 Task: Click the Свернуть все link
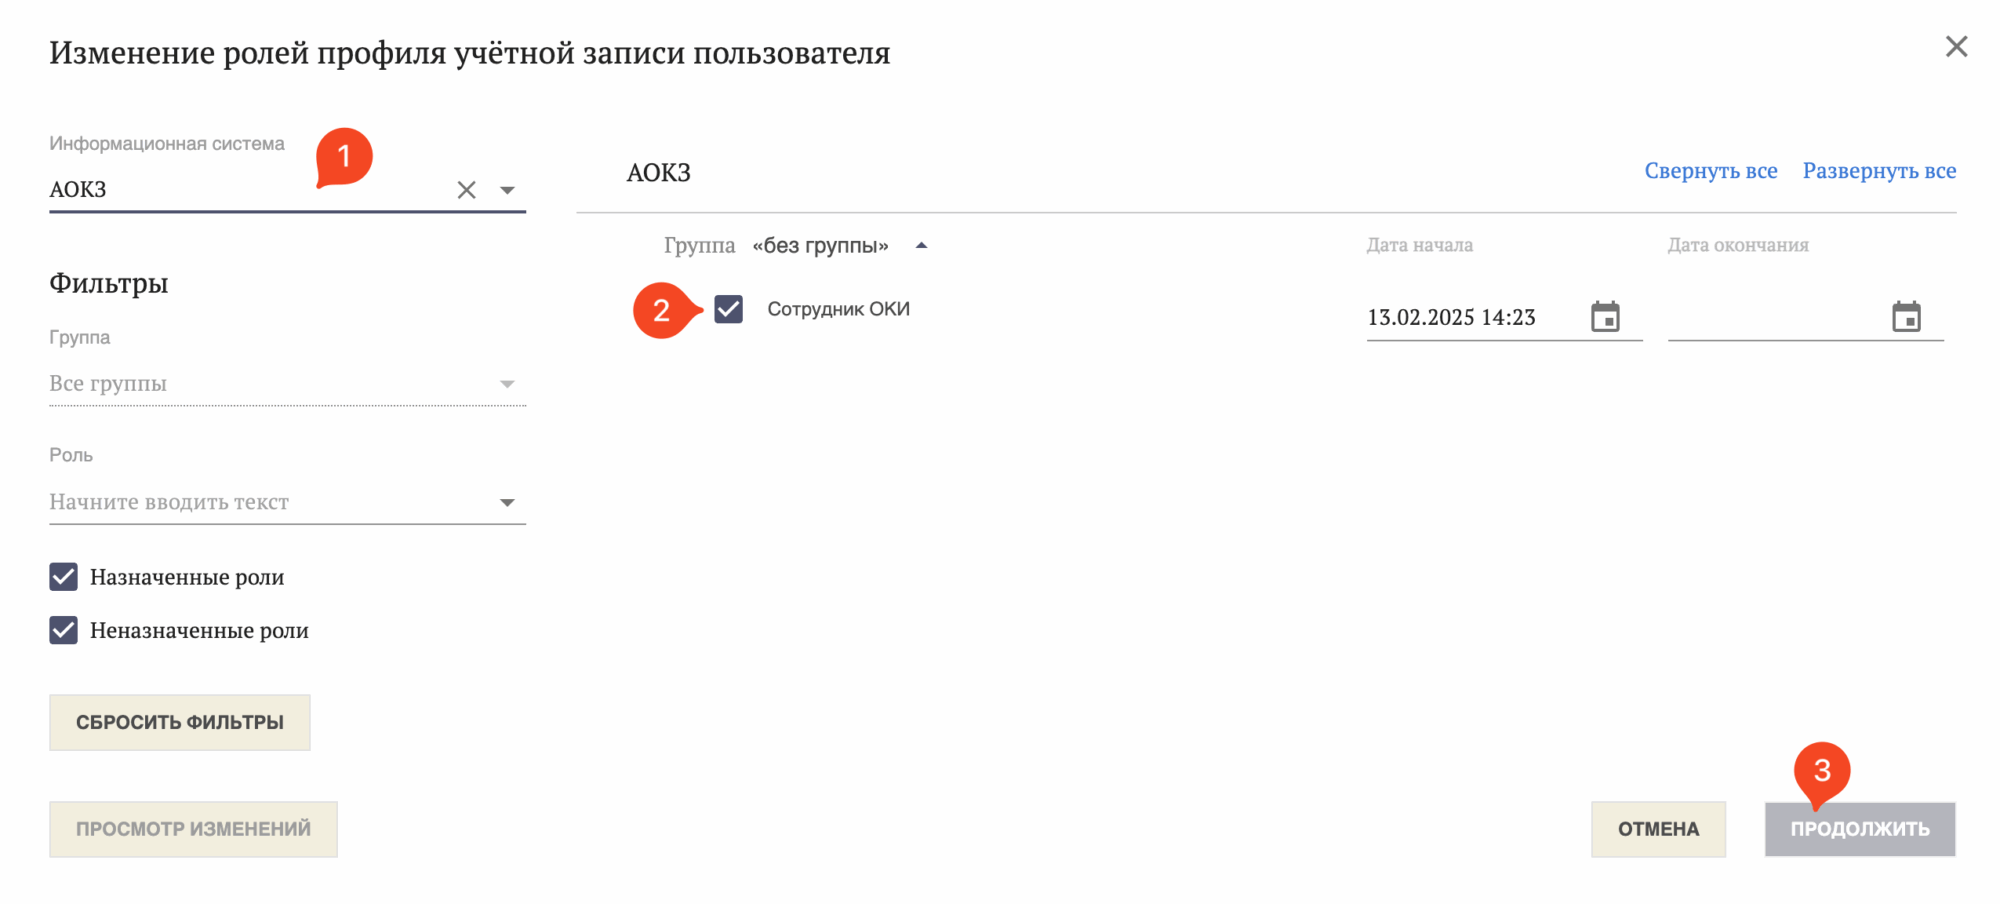(x=1710, y=171)
